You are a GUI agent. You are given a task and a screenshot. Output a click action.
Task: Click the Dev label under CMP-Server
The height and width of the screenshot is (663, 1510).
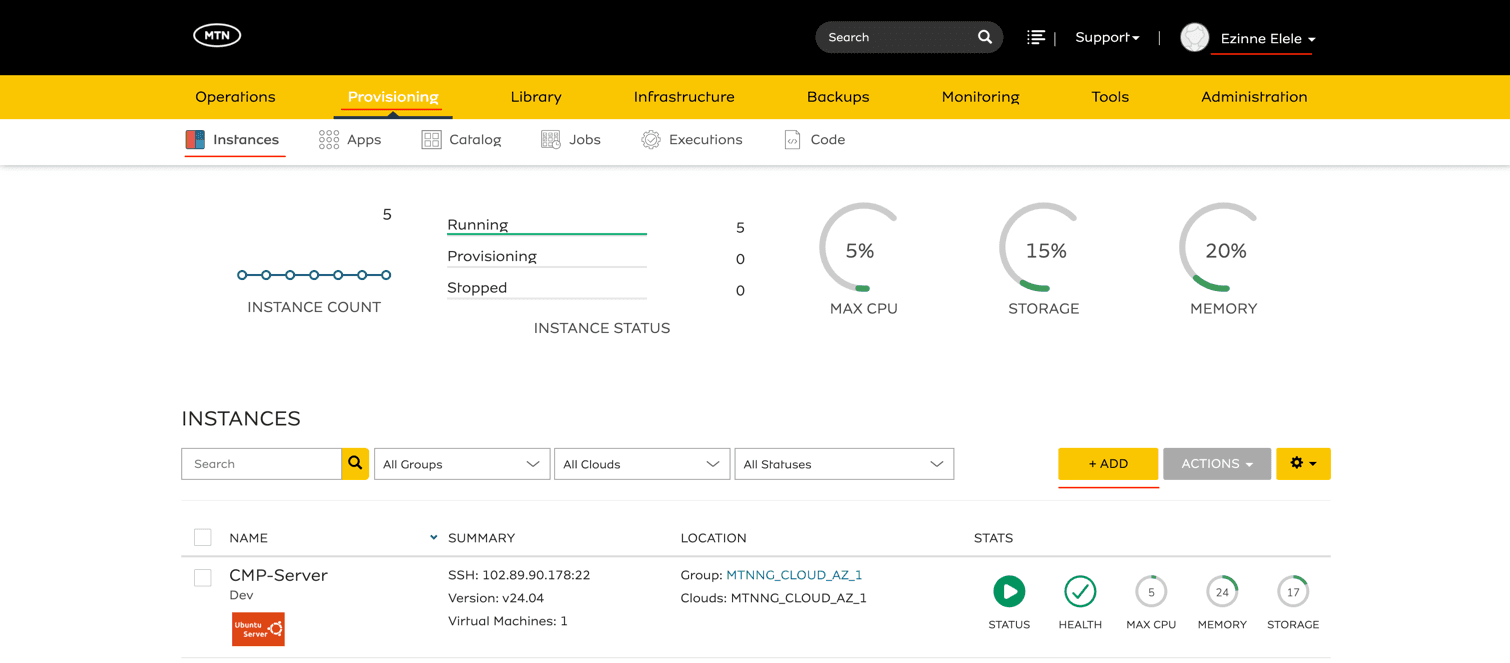coord(241,595)
